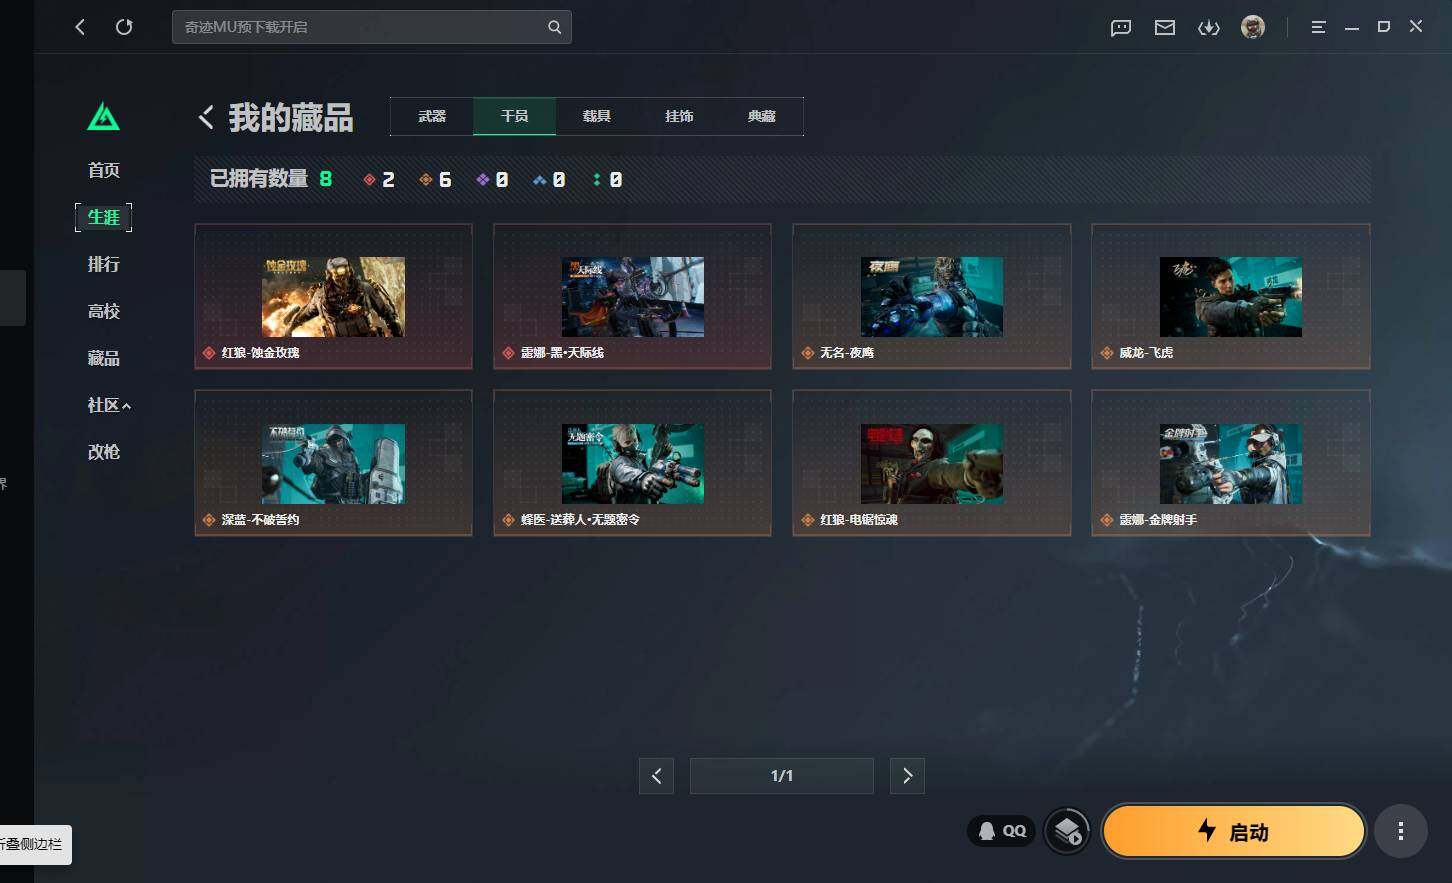Go back with the top-bar back arrow

pos(81,27)
